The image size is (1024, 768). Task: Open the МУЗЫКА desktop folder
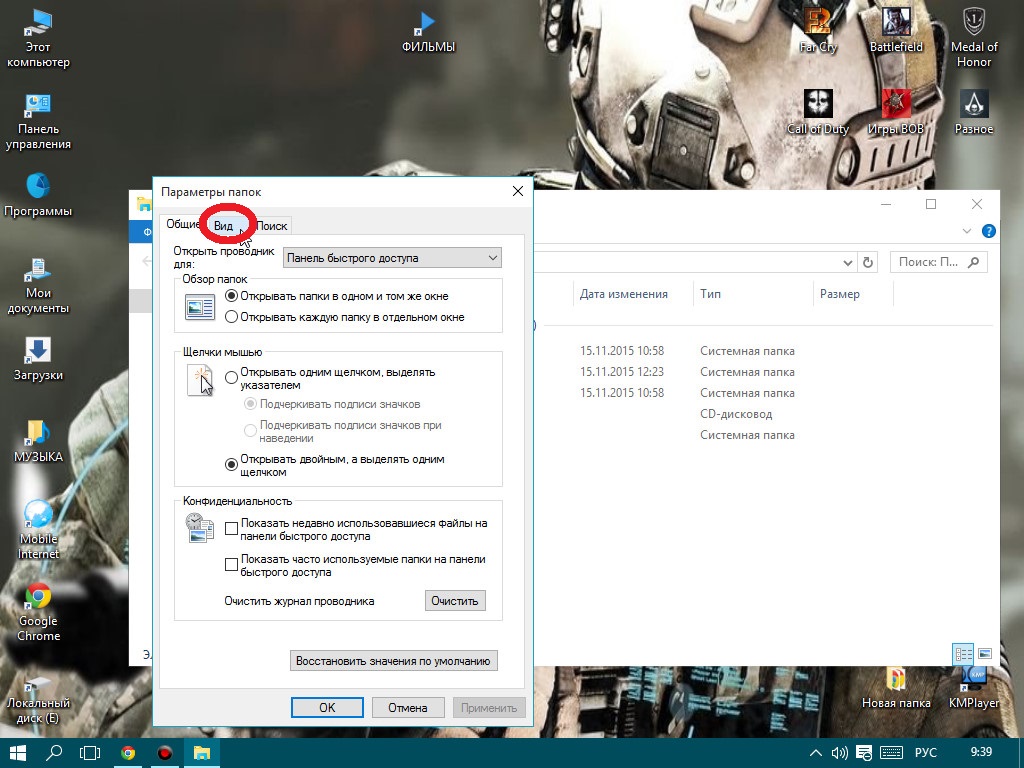click(x=38, y=441)
